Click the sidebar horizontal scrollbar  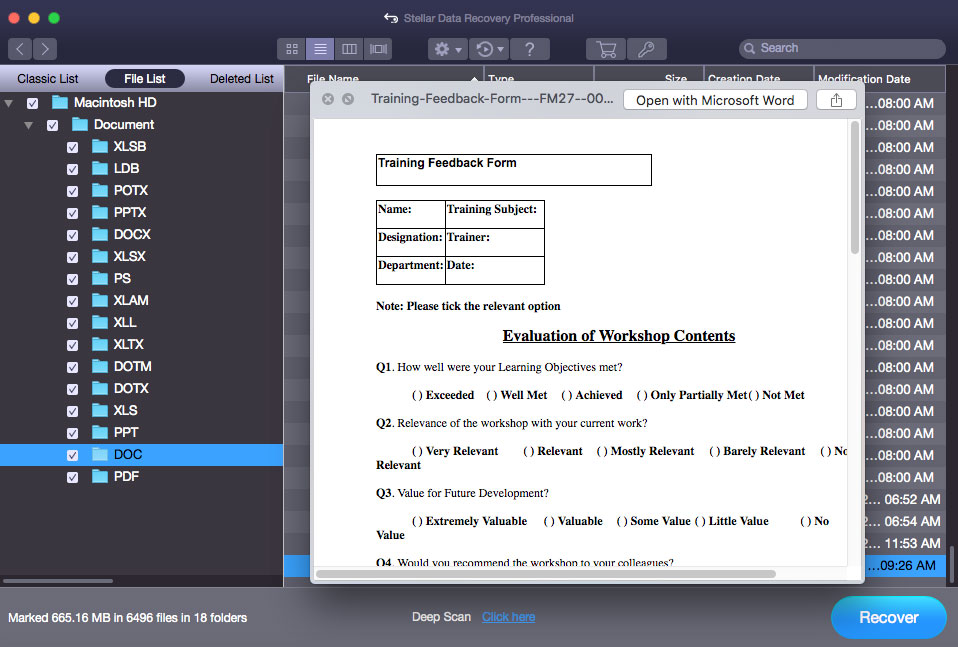pos(57,581)
